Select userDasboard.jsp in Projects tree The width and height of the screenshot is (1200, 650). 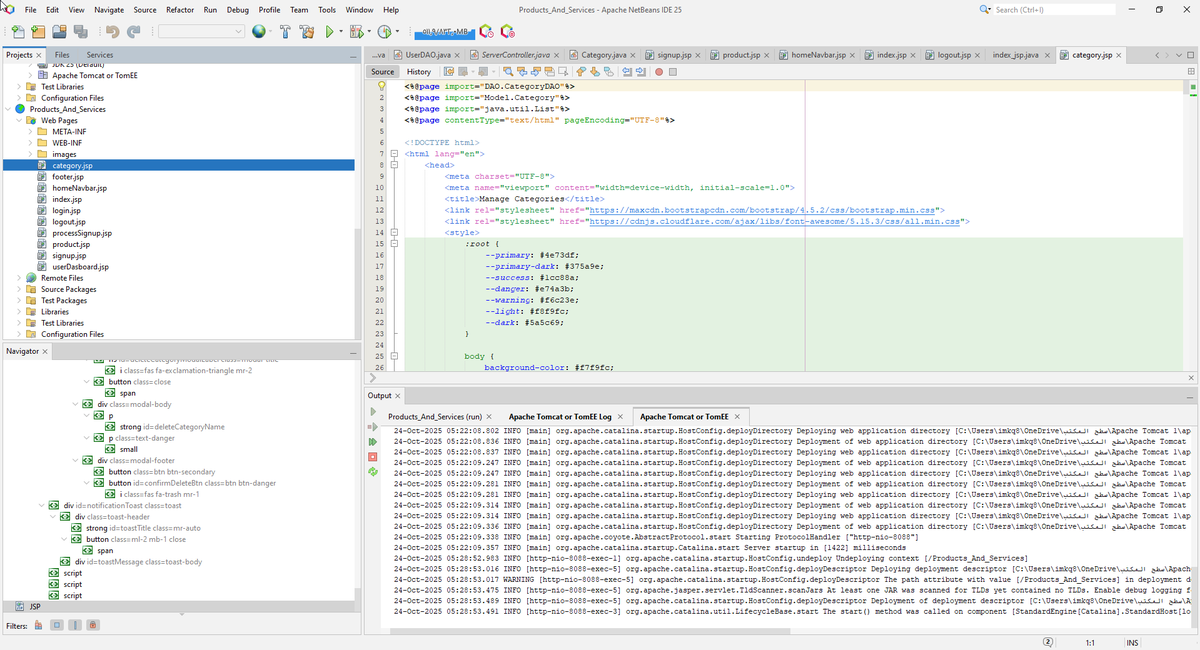tap(80, 267)
